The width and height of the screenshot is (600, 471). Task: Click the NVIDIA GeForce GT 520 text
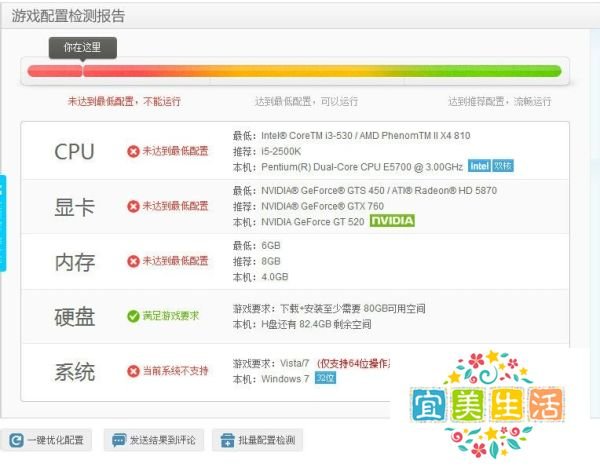312,222
